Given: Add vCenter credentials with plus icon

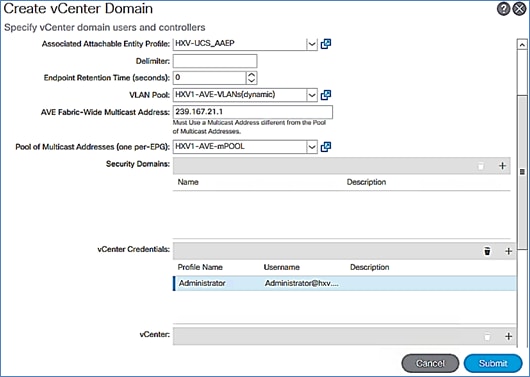Looking at the screenshot, I should pyautogui.click(x=508, y=251).
